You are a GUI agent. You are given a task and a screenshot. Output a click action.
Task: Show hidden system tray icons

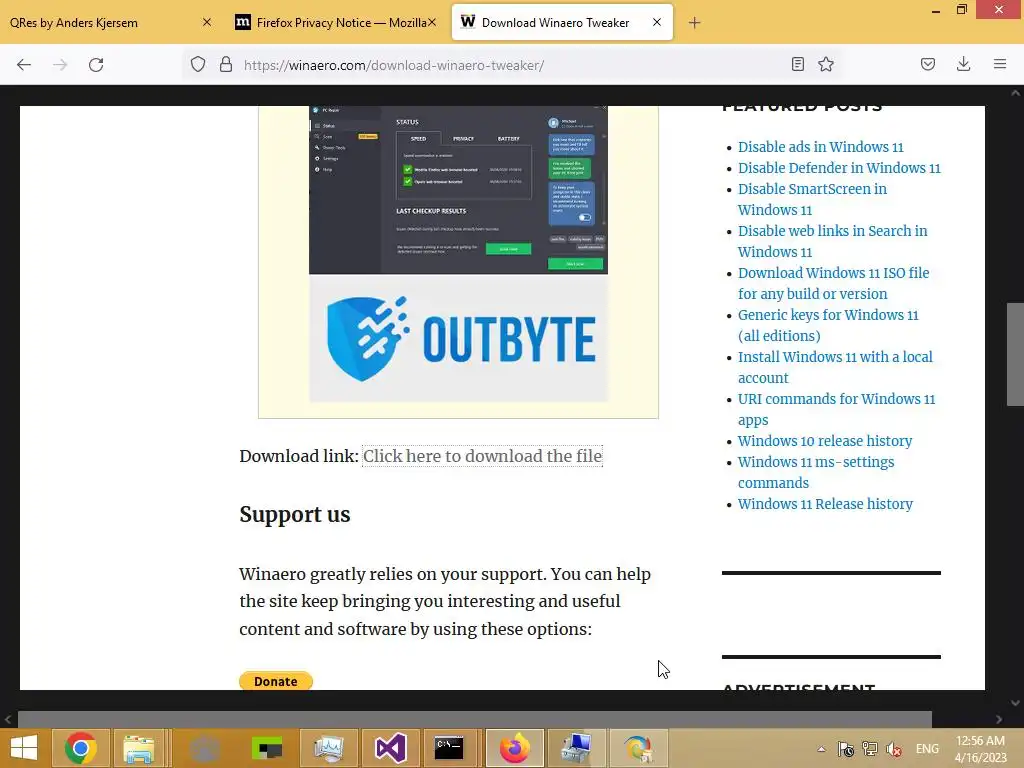click(x=822, y=749)
